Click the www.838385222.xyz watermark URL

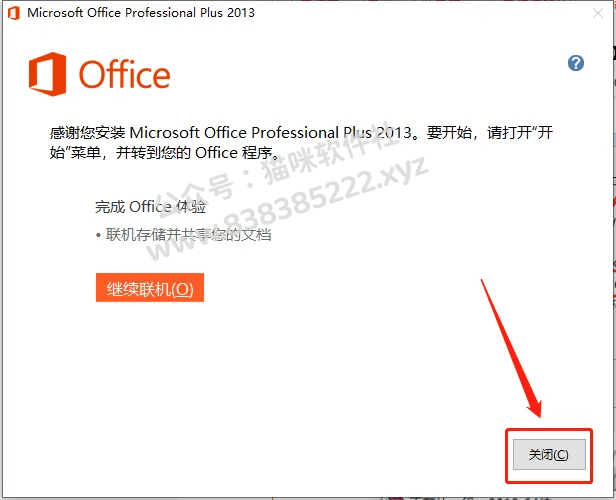(289, 208)
